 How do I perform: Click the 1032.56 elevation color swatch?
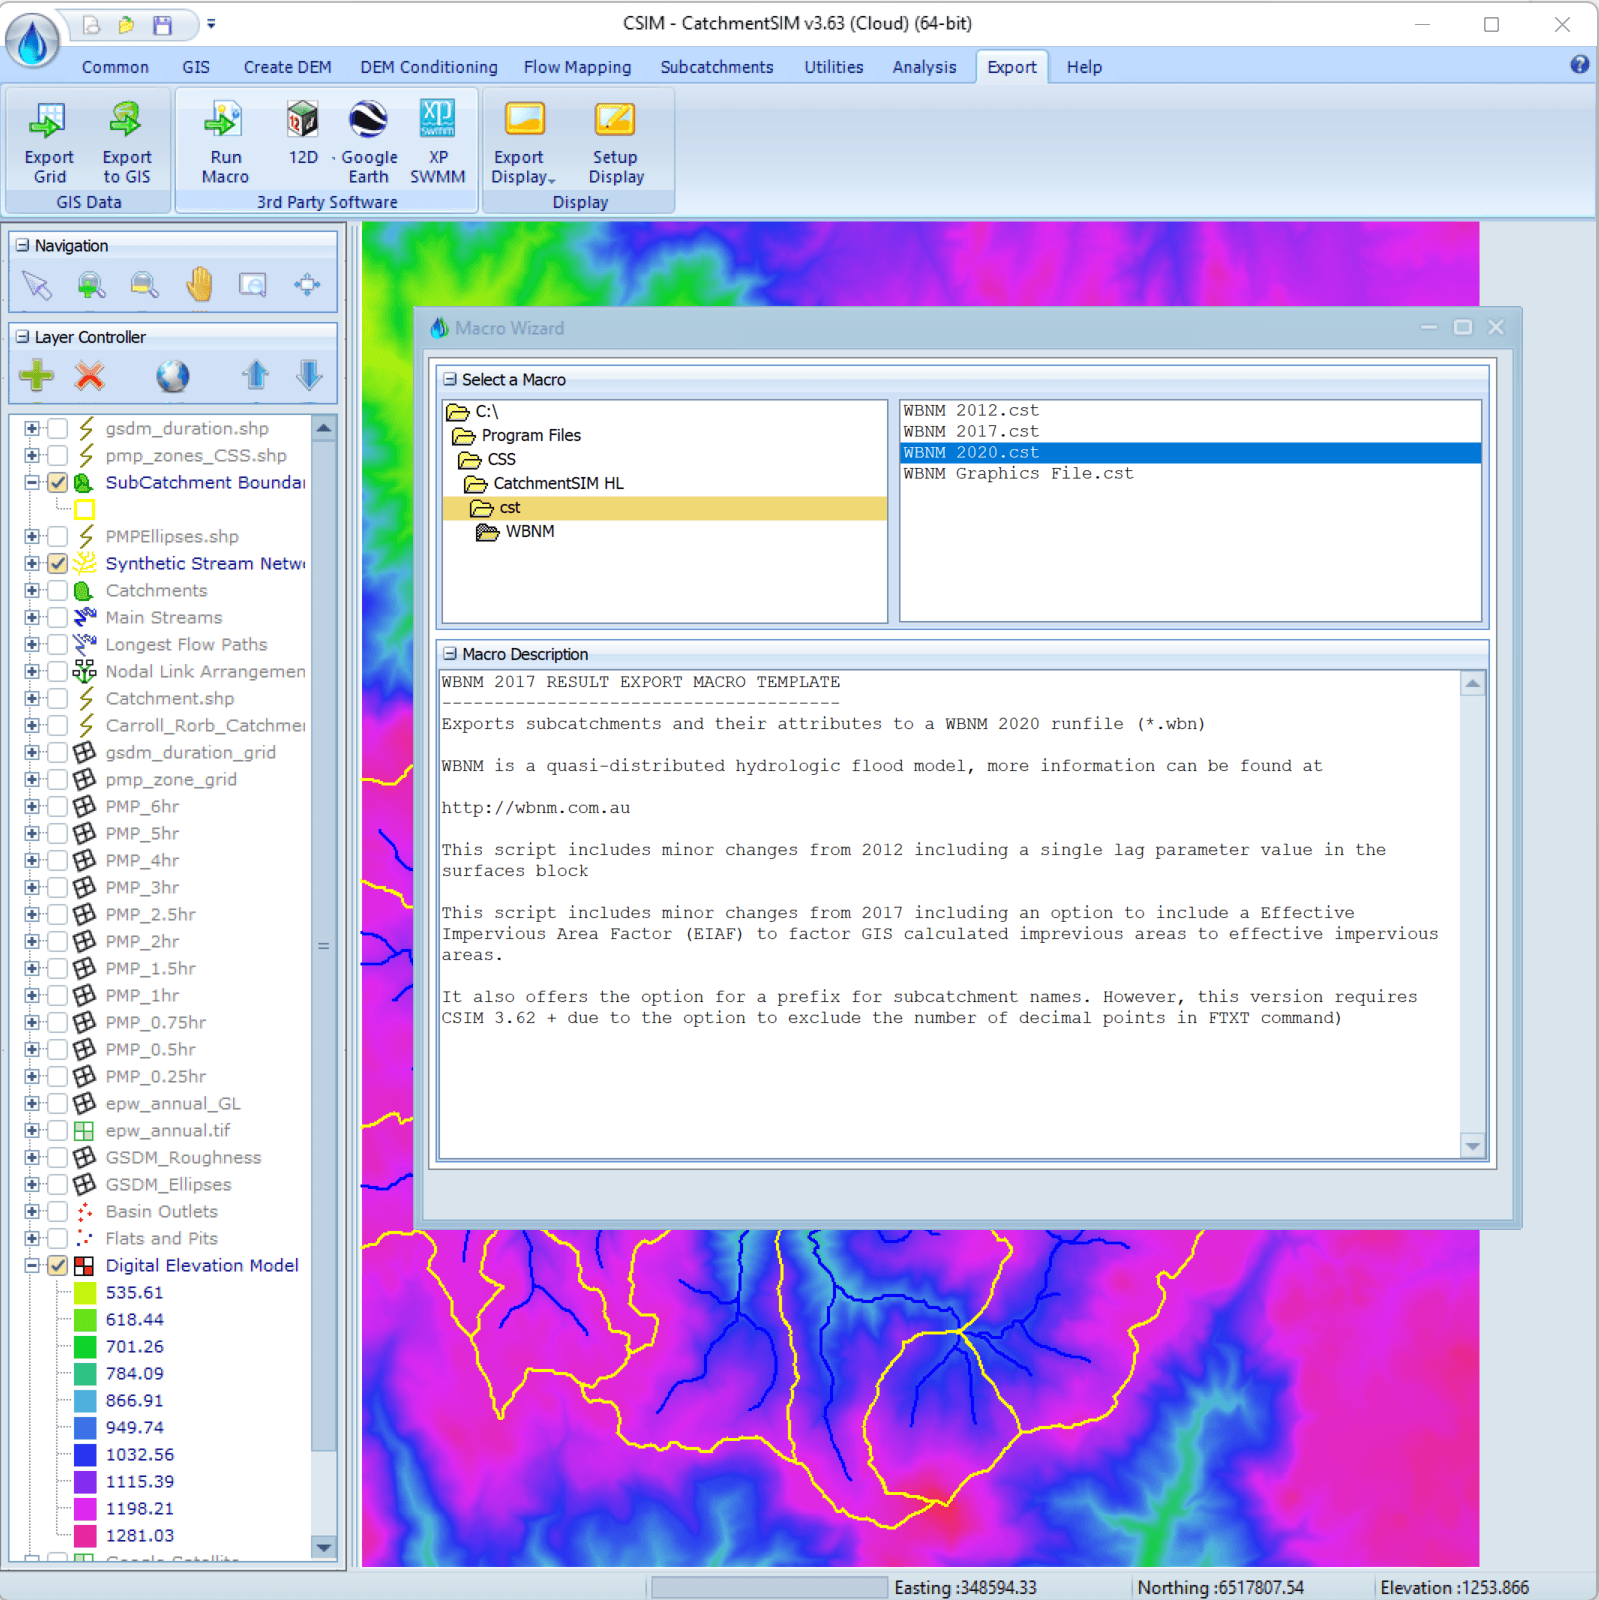click(x=85, y=1455)
